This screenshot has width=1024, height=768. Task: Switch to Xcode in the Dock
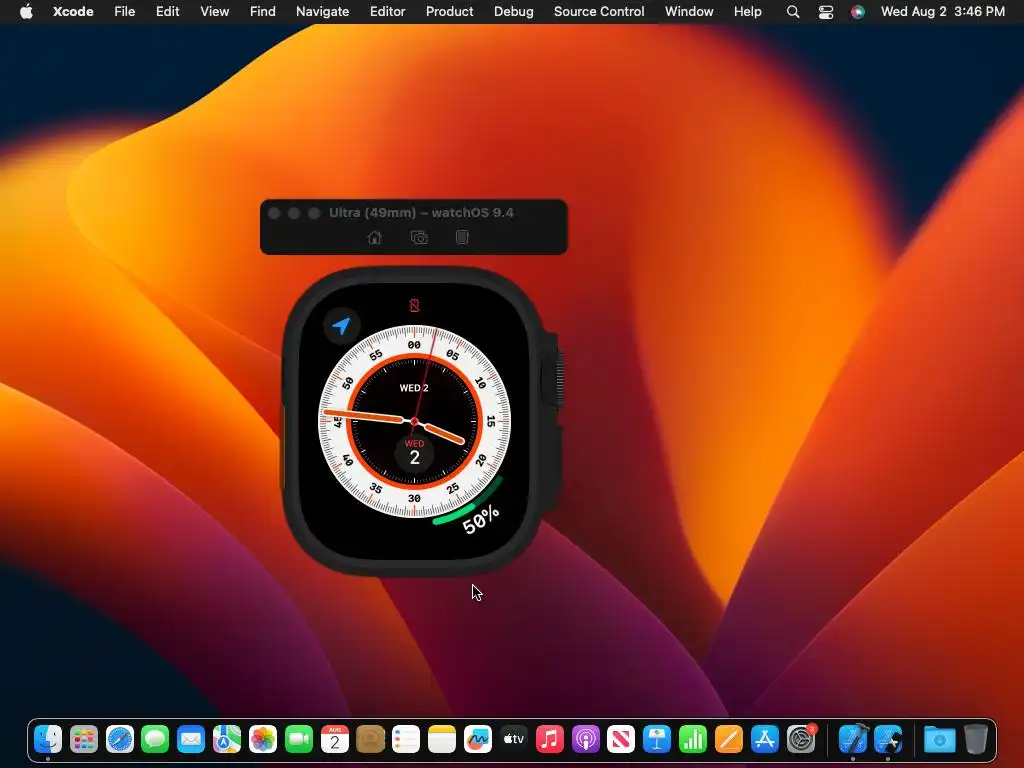(x=853, y=739)
